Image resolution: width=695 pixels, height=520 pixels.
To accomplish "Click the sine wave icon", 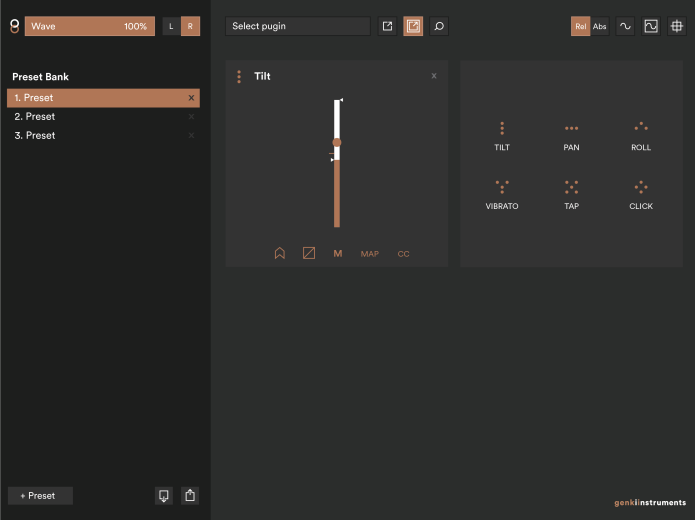I will click(625, 26).
